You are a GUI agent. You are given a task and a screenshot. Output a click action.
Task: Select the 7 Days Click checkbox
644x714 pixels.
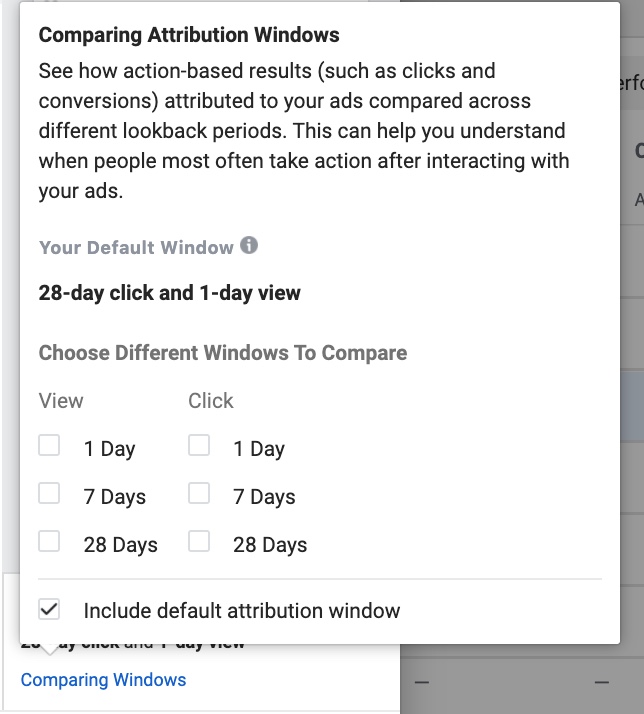199,493
